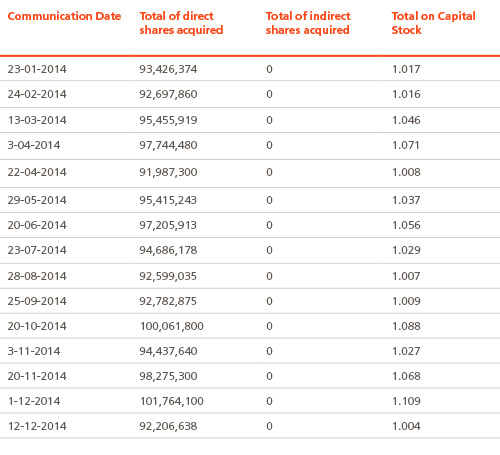Click the 100,061,800 shares value

(172, 326)
